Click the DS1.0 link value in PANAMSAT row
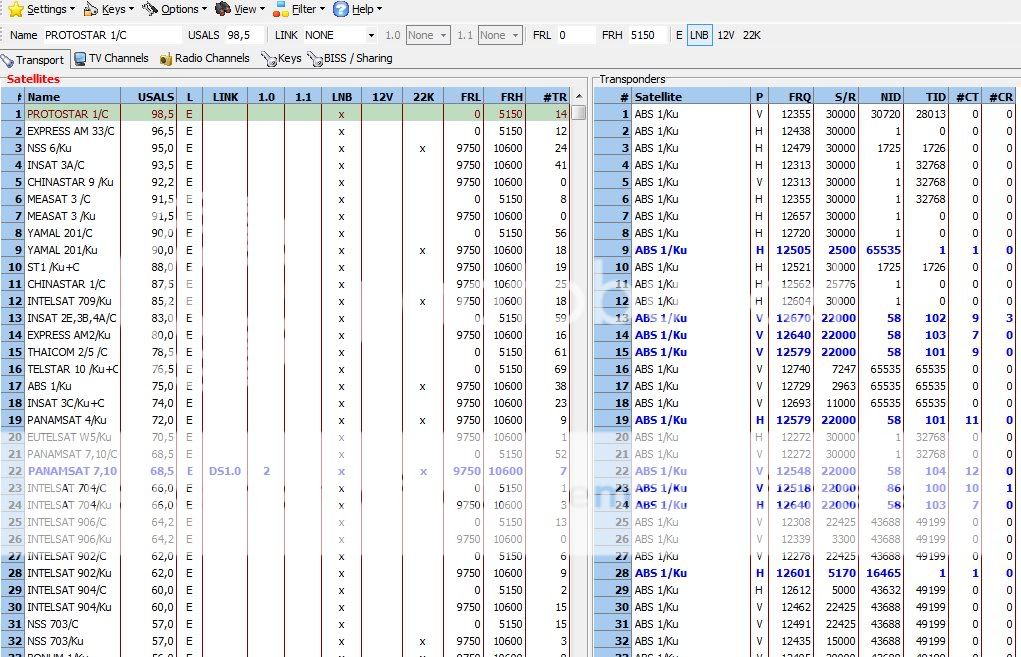The width and height of the screenshot is (1021, 657). pyautogui.click(x=225, y=471)
